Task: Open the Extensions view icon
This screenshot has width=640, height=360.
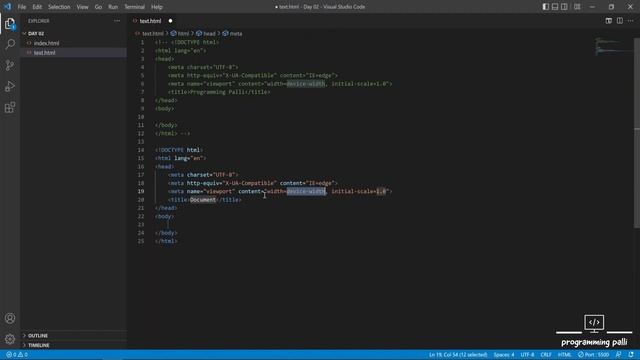Action: click(x=10, y=107)
